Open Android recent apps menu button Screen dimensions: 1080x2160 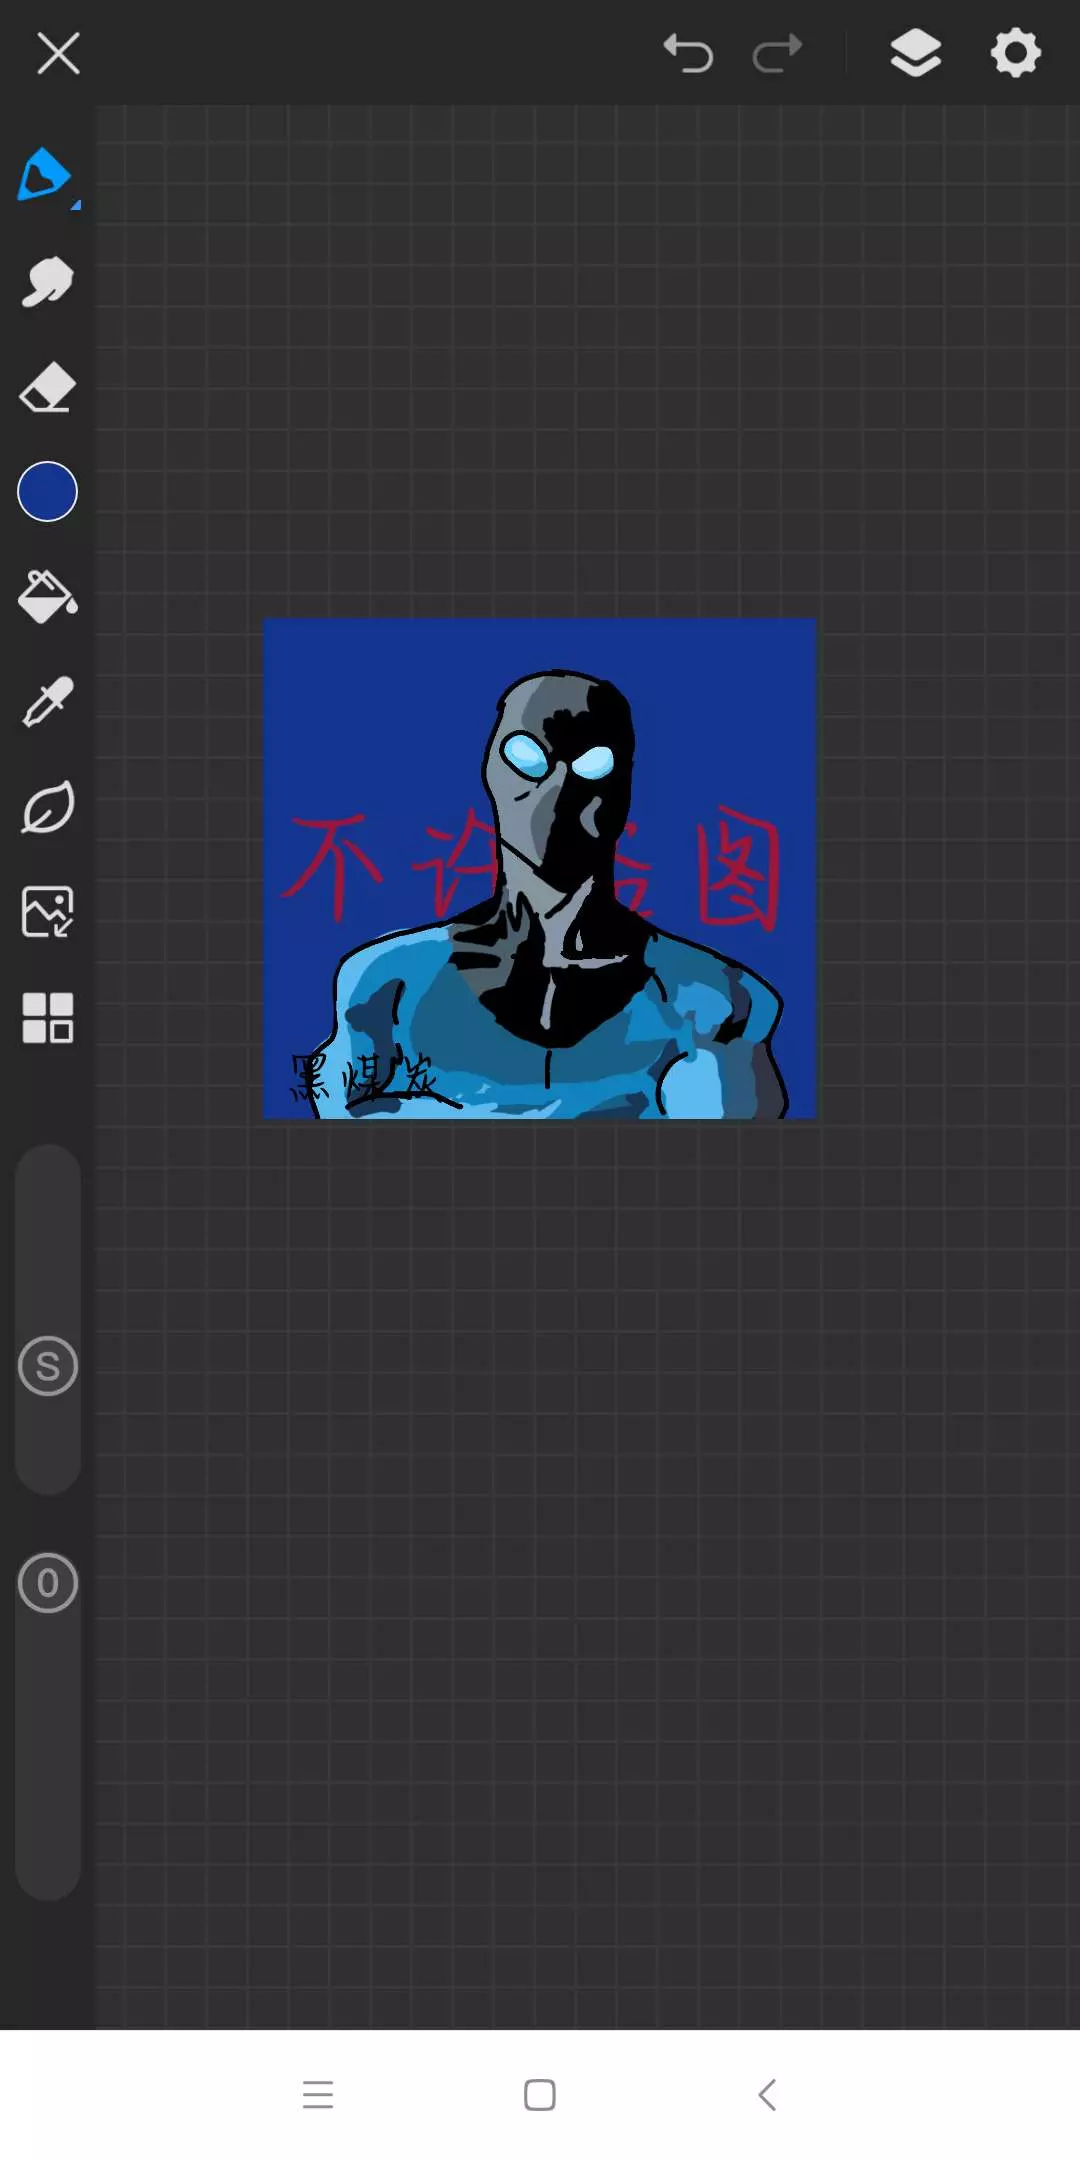click(318, 2094)
